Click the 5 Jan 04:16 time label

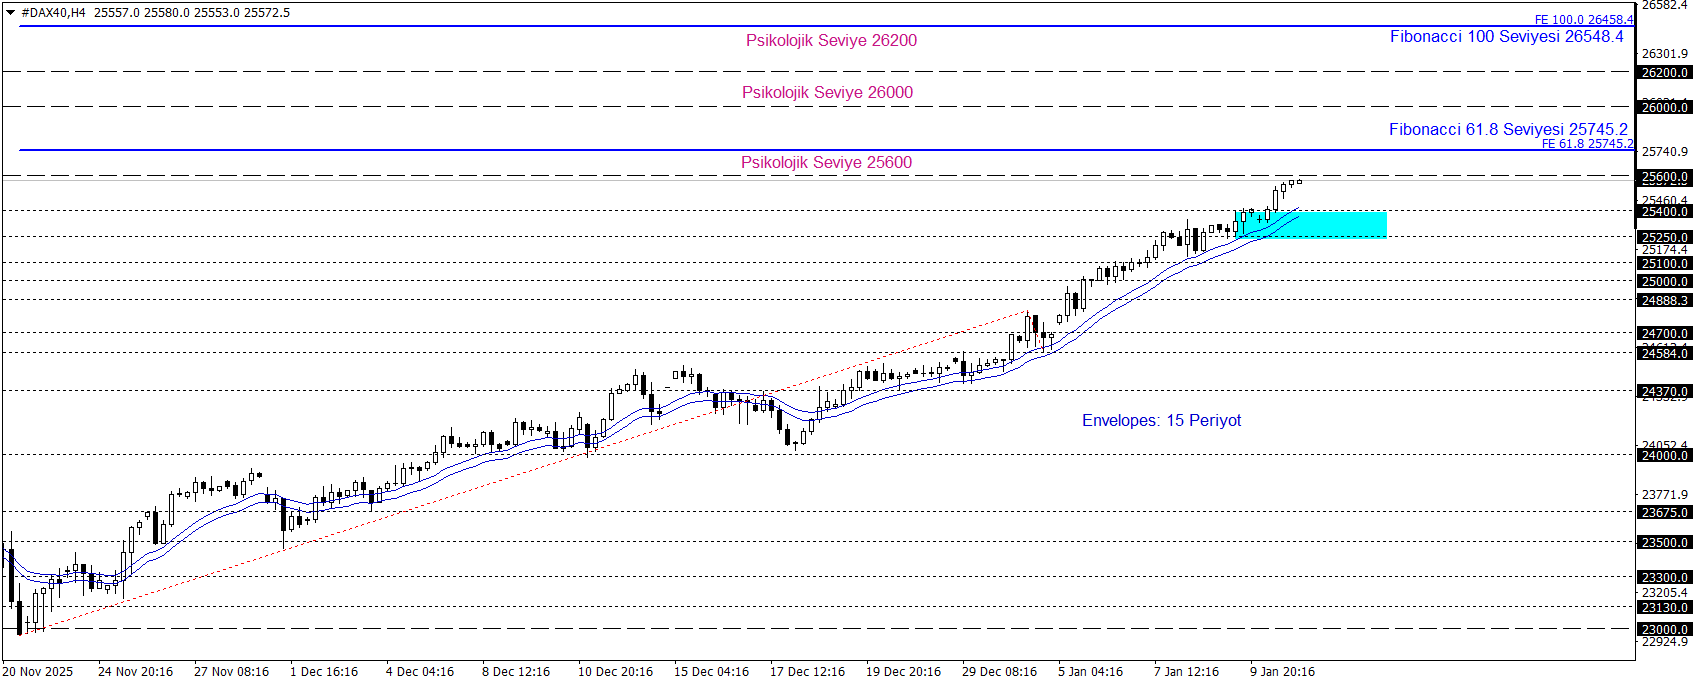(1090, 672)
